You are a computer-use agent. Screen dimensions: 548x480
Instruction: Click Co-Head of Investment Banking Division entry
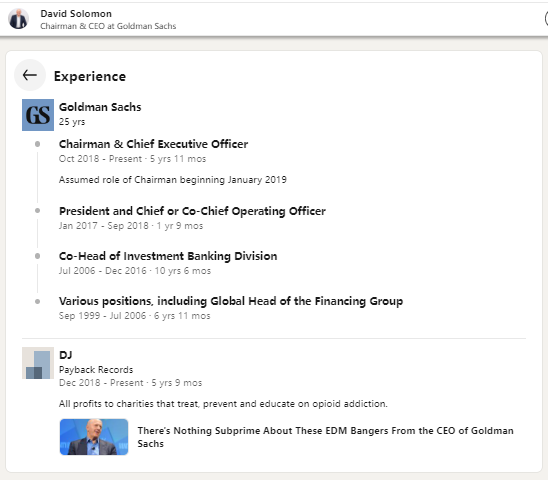[168, 256]
